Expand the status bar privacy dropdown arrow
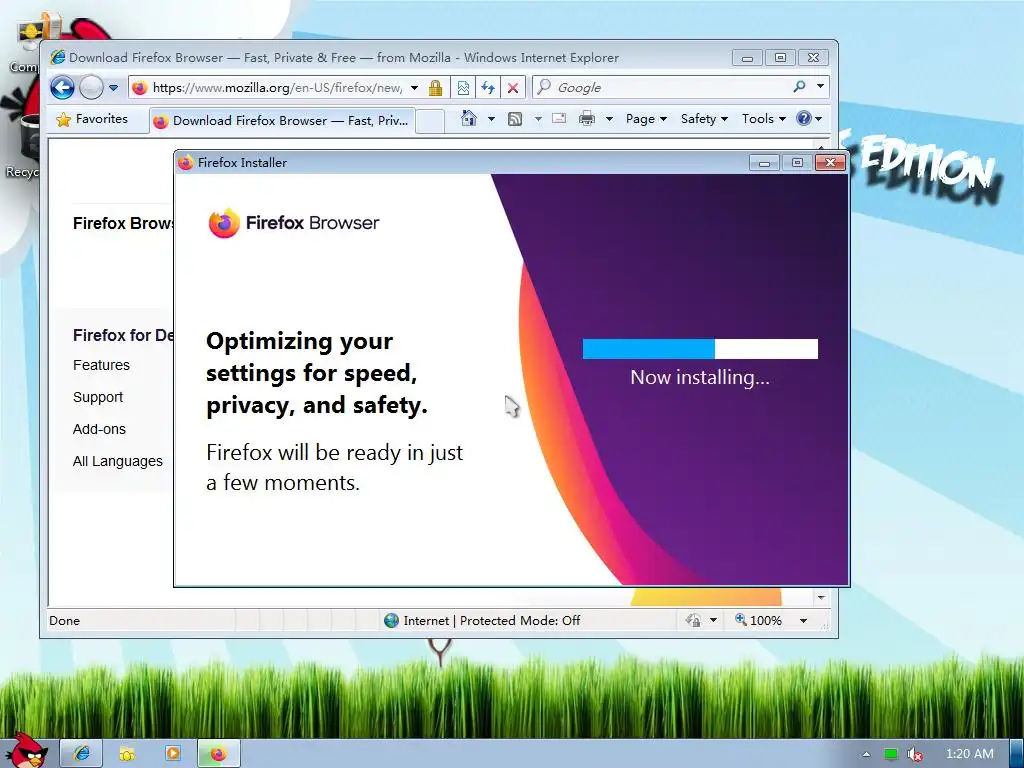Viewport: 1024px width, 768px height. coord(713,620)
